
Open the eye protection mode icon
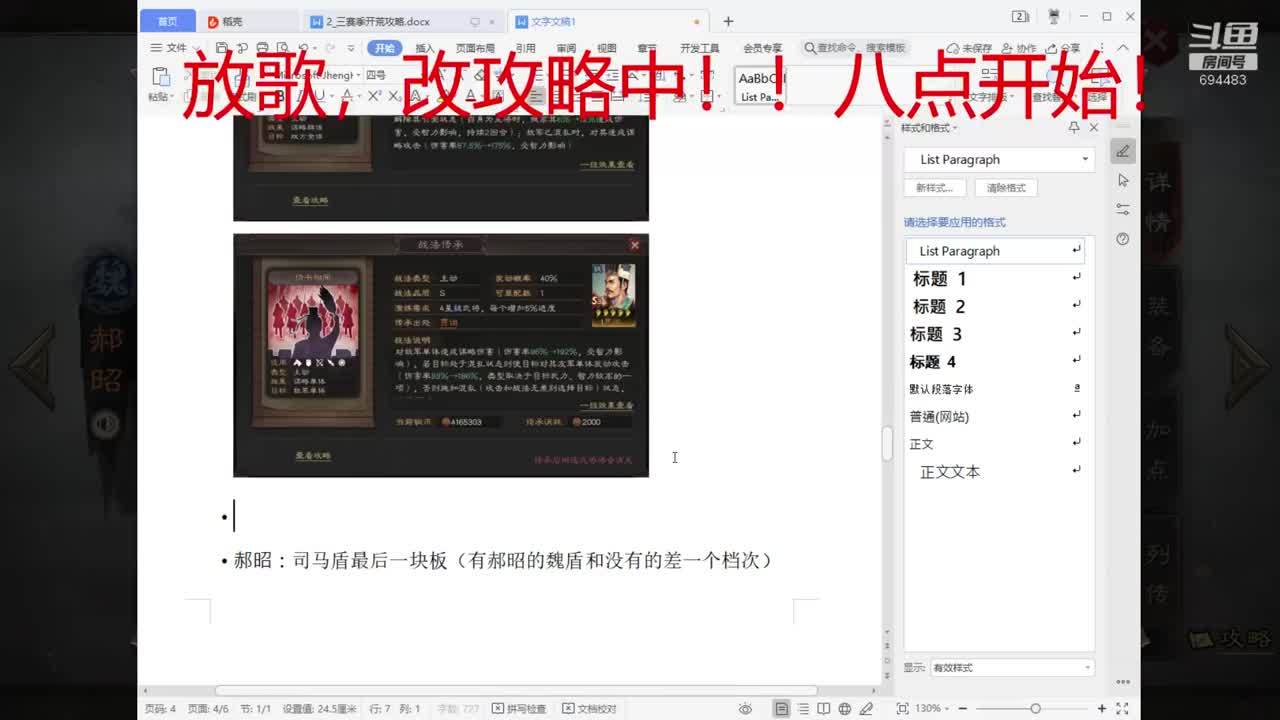pos(745,708)
